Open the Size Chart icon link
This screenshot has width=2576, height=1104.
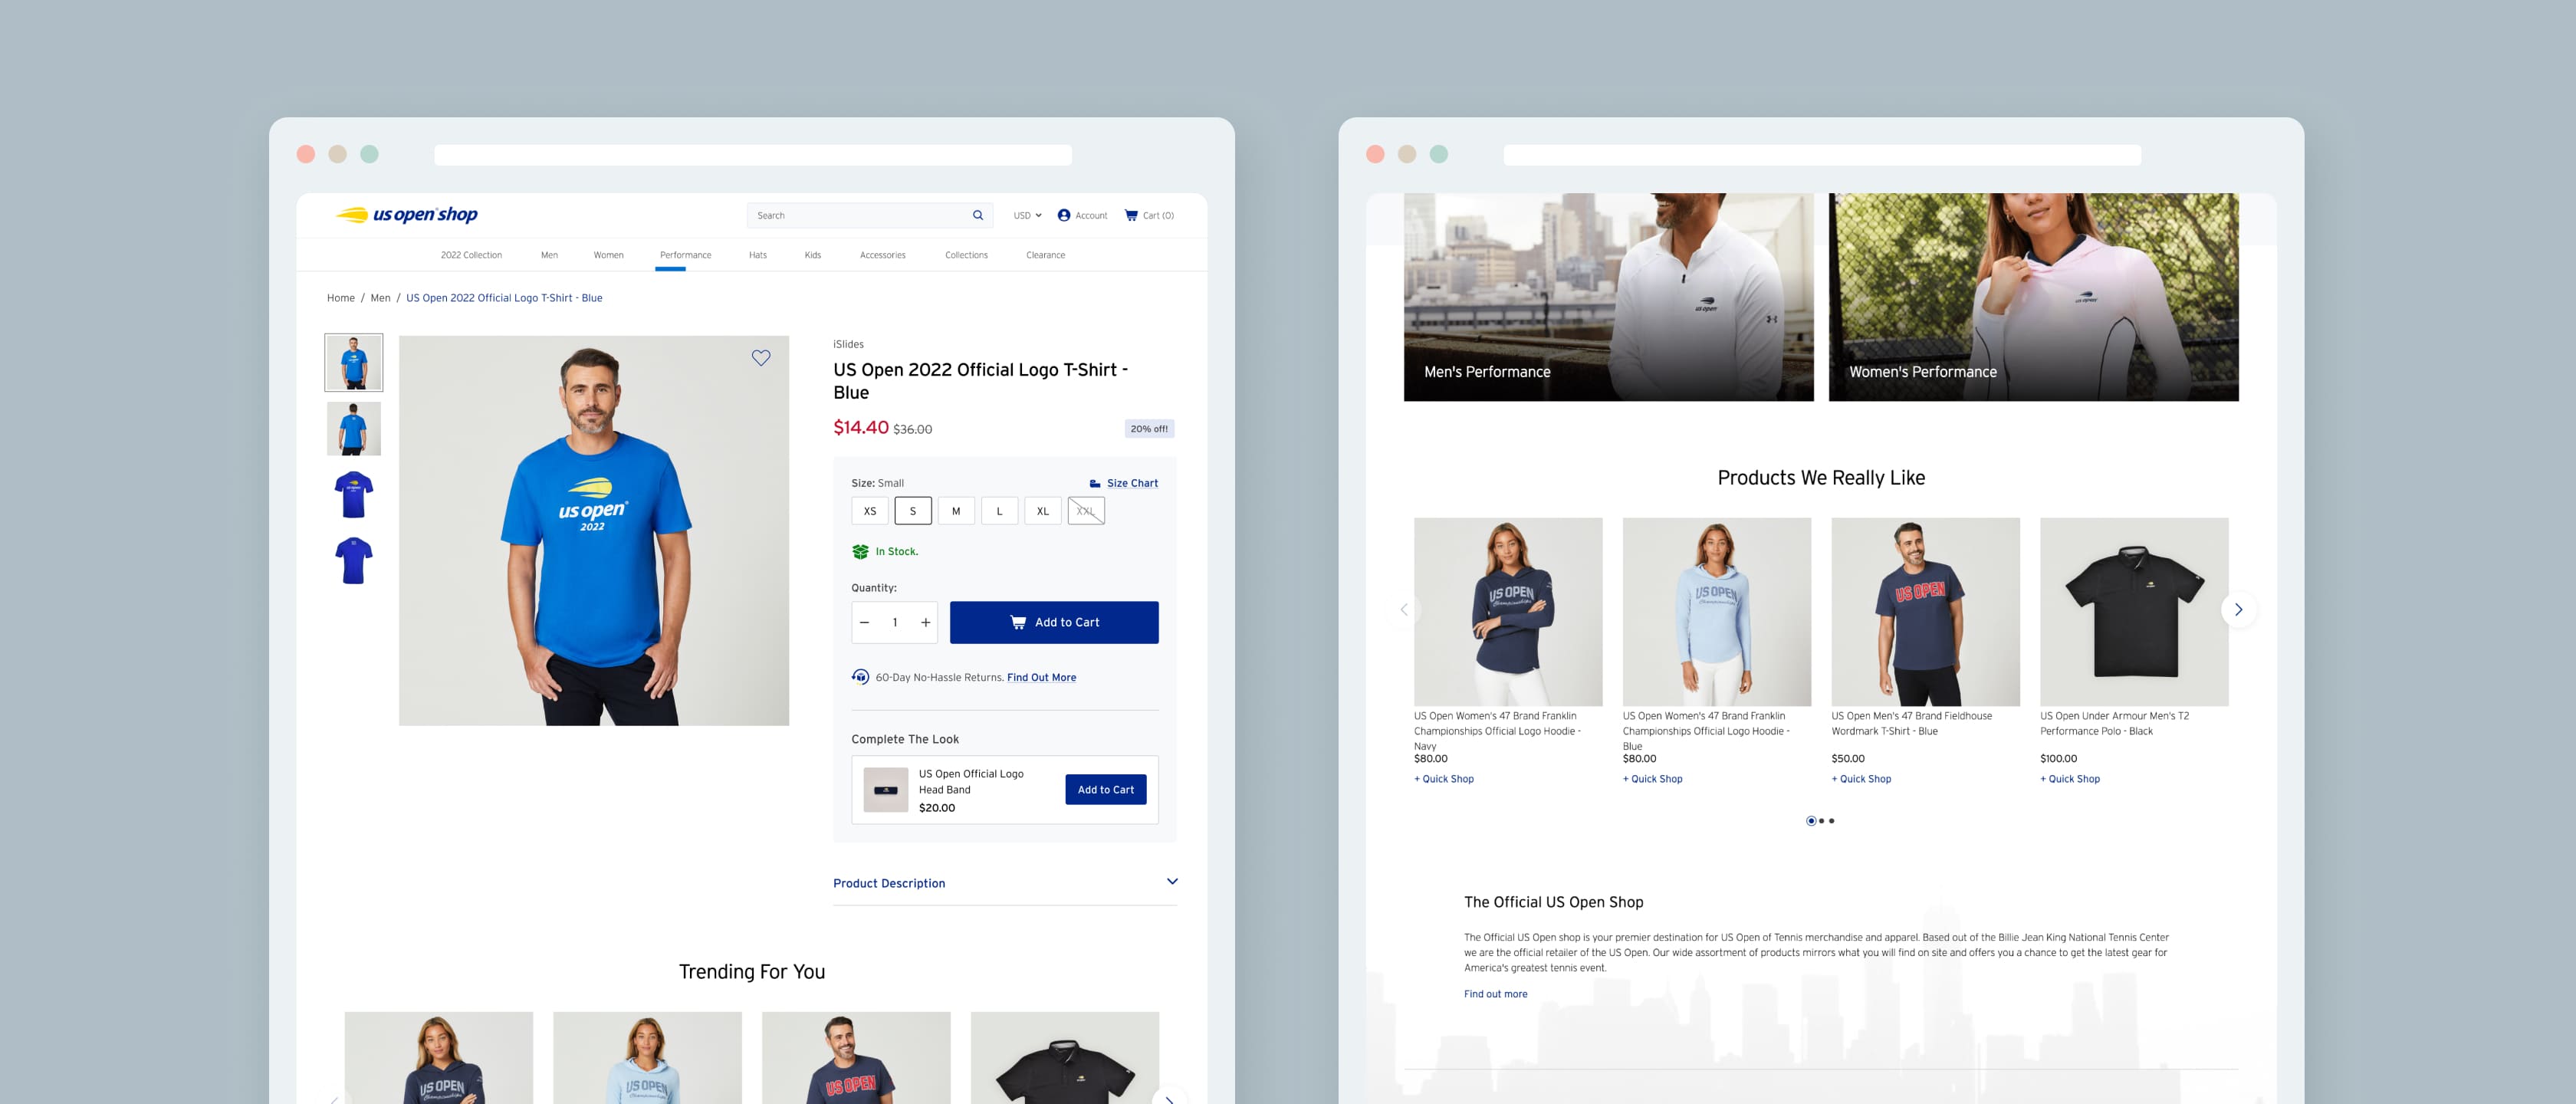pyautogui.click(x=1095, y=483)
